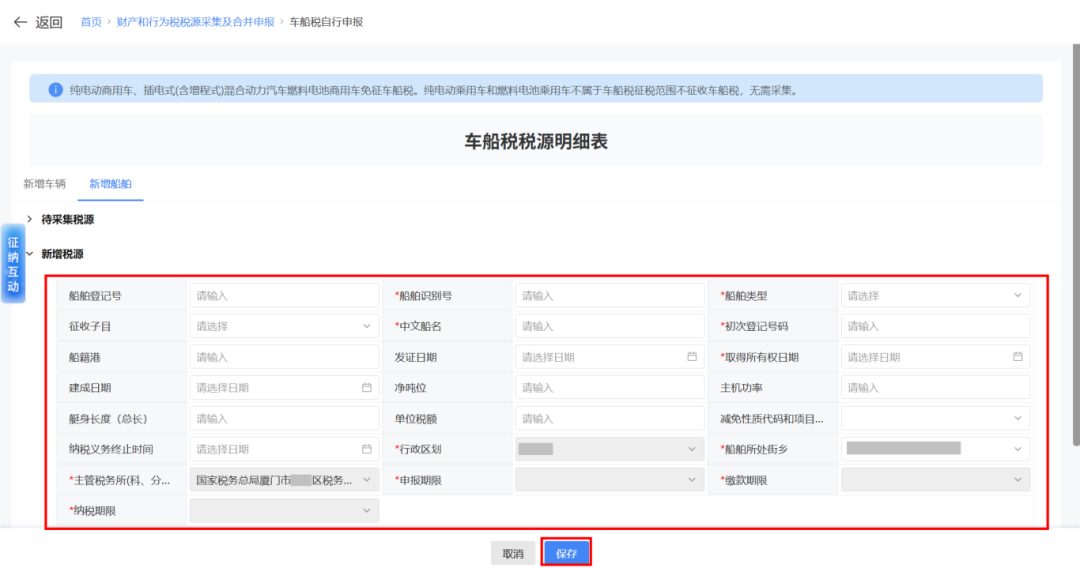Screen dimensions: 1080x568
Task: Open the calendar icon in 发证日期 field
Action: (692, 357)
